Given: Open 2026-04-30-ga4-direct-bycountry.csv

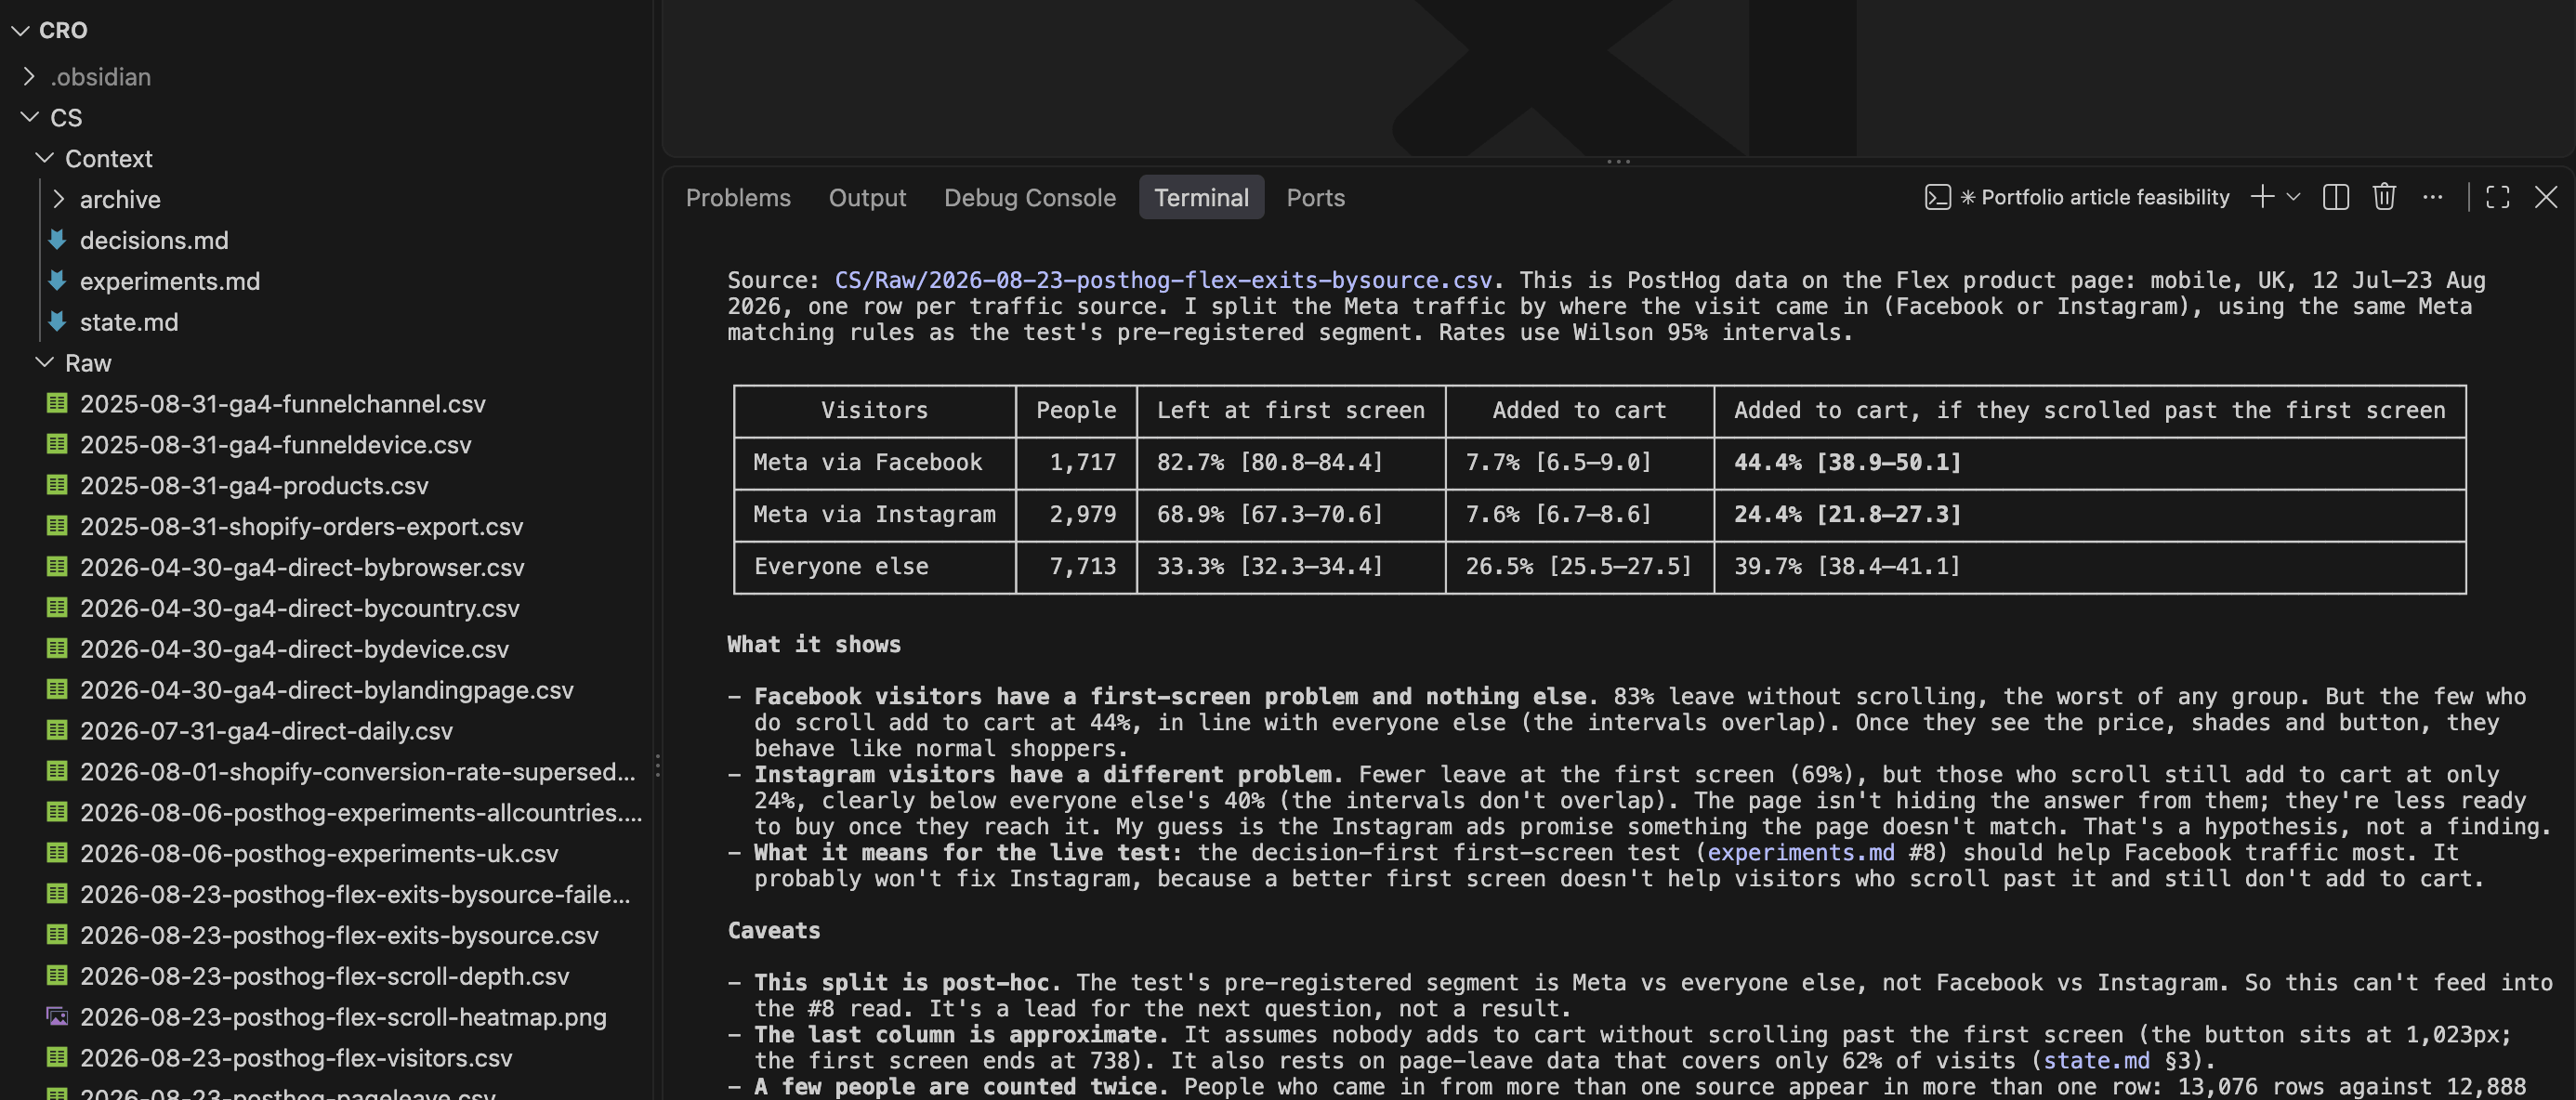Looking at the screenshot, I should point(299,608).
